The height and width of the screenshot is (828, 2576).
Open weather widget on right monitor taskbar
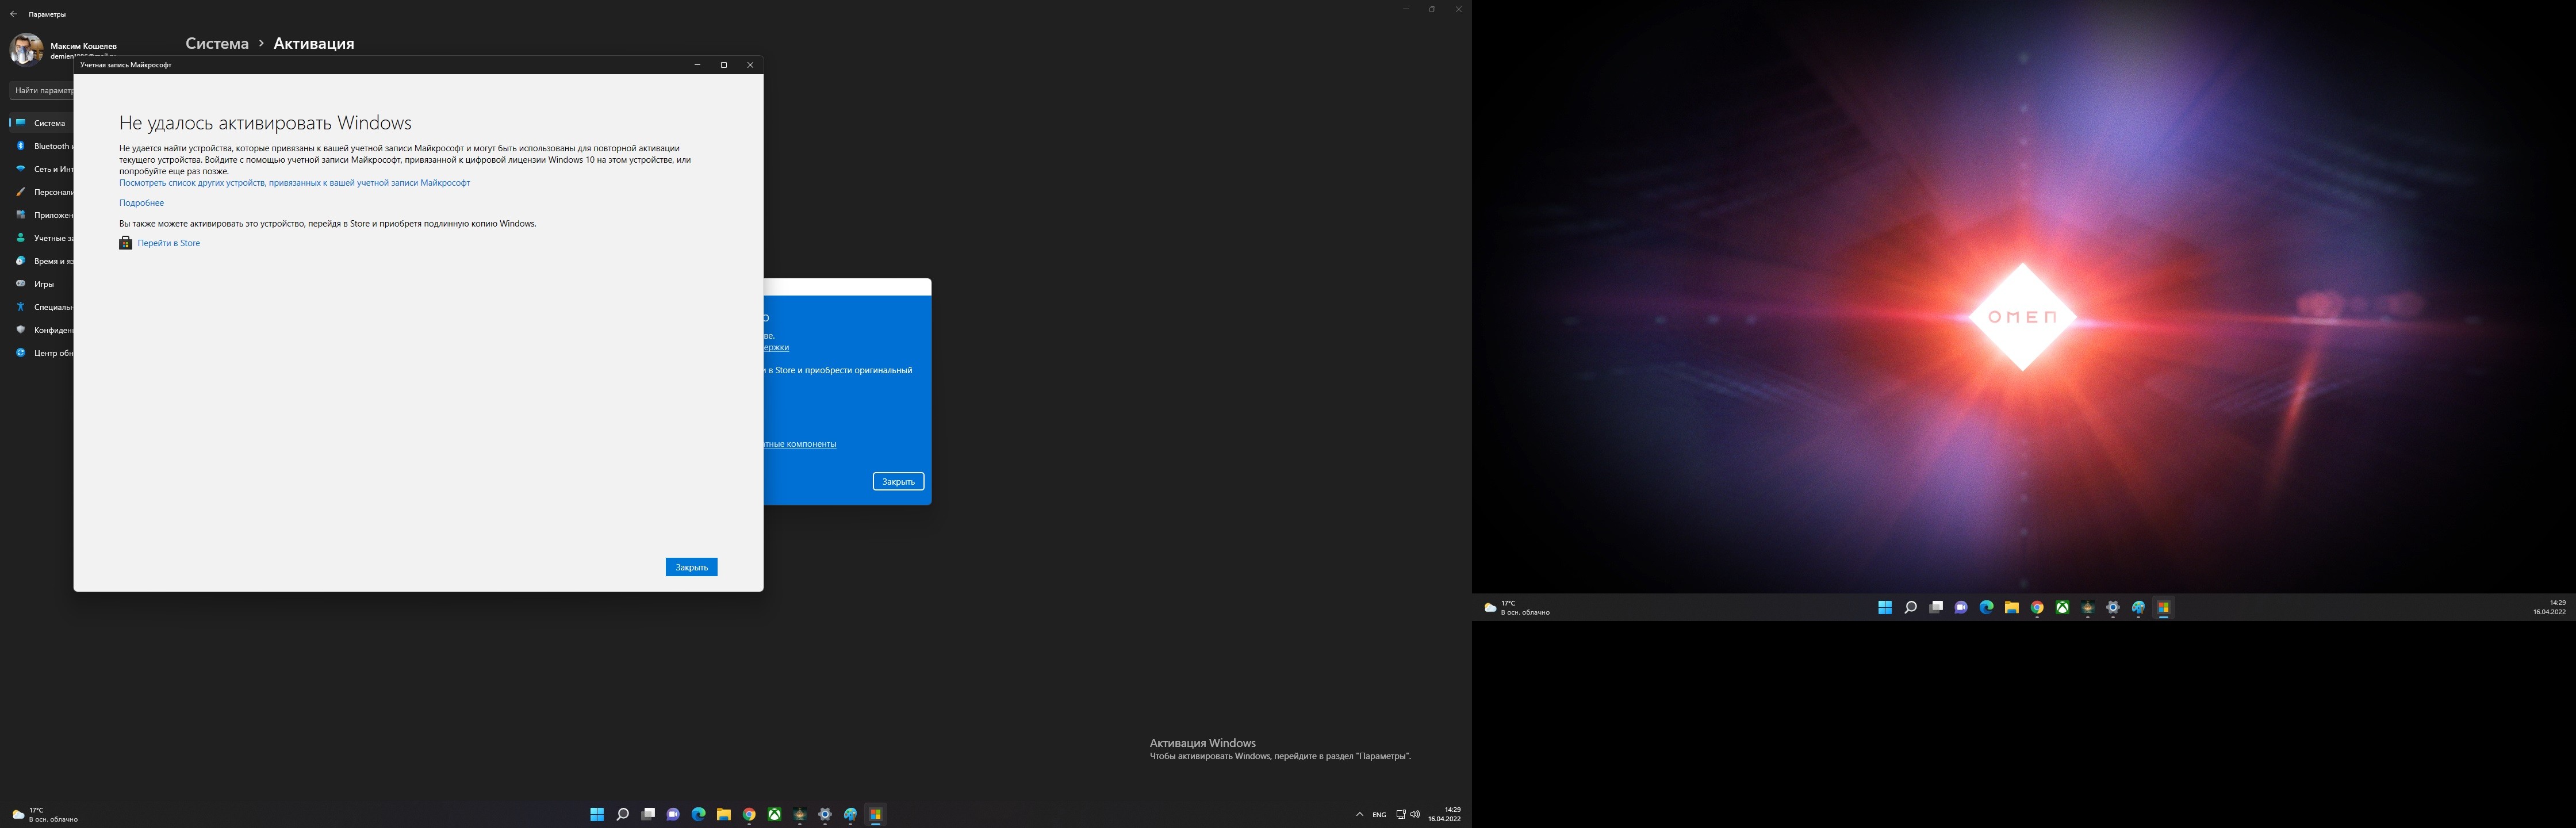pyautogui.click(x=1517, y=608)
